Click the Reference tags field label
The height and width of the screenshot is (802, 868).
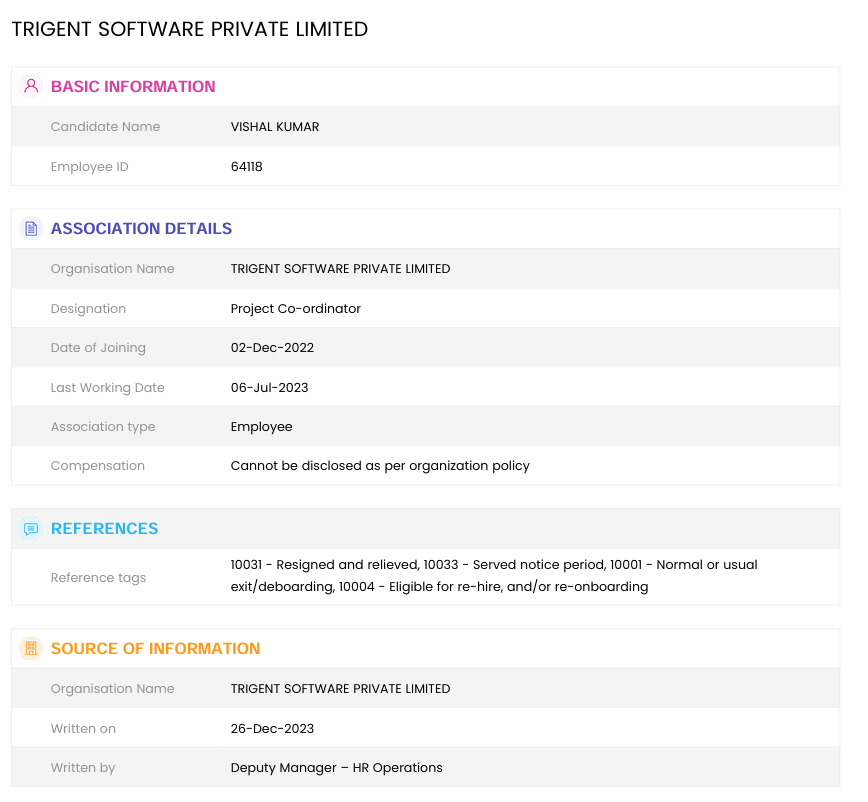tap(98, 577)
